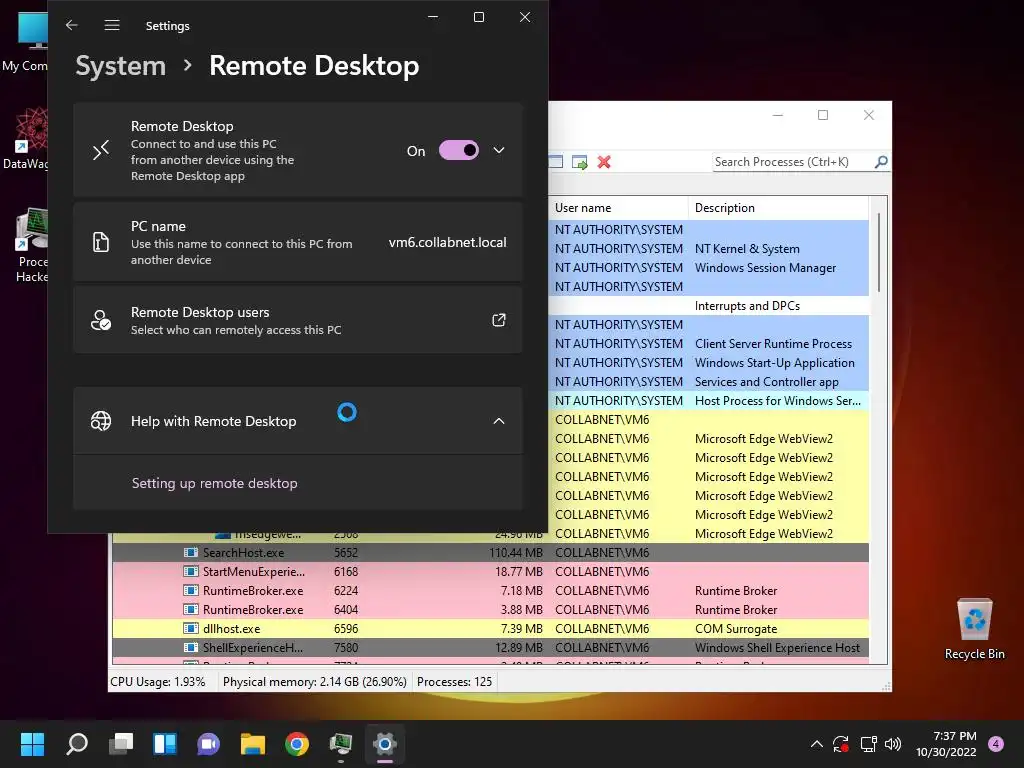1024x768 pixels.
Task: Click the dllhost.exe process icon
Action: [191, 628]
